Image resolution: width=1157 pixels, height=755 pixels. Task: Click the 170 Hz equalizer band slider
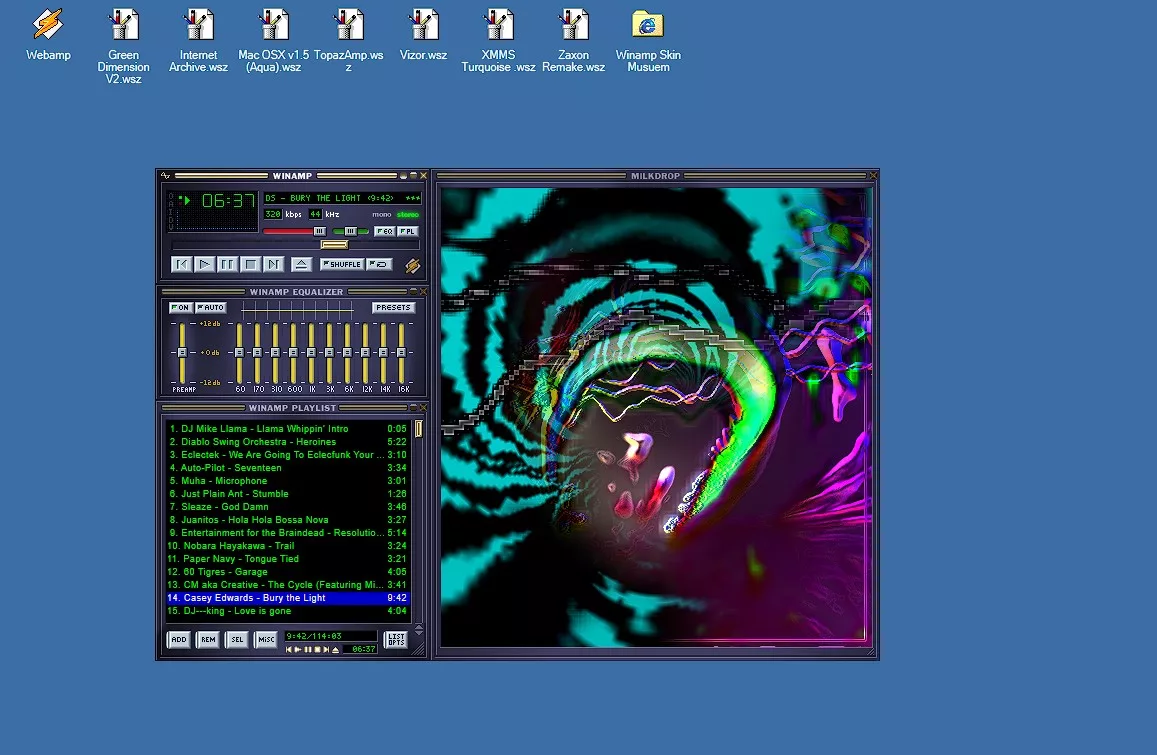(258, 353)
